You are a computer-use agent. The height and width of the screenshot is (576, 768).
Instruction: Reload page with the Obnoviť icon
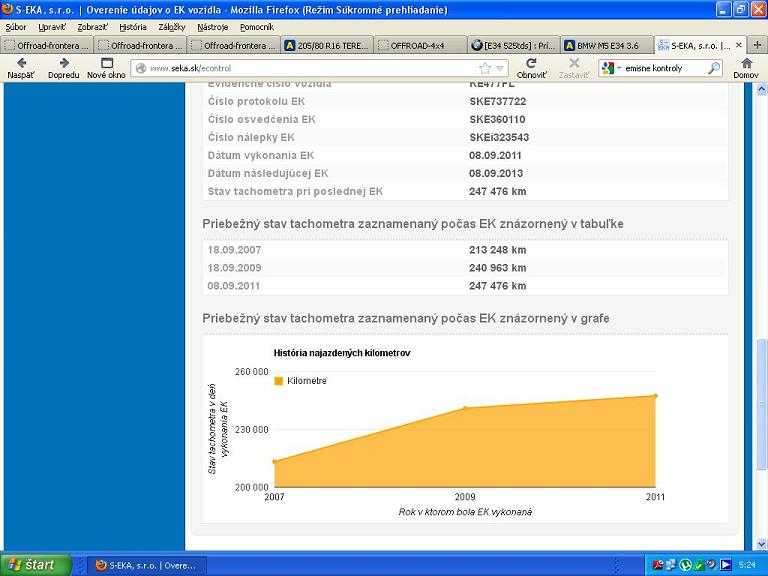[531, 68]
